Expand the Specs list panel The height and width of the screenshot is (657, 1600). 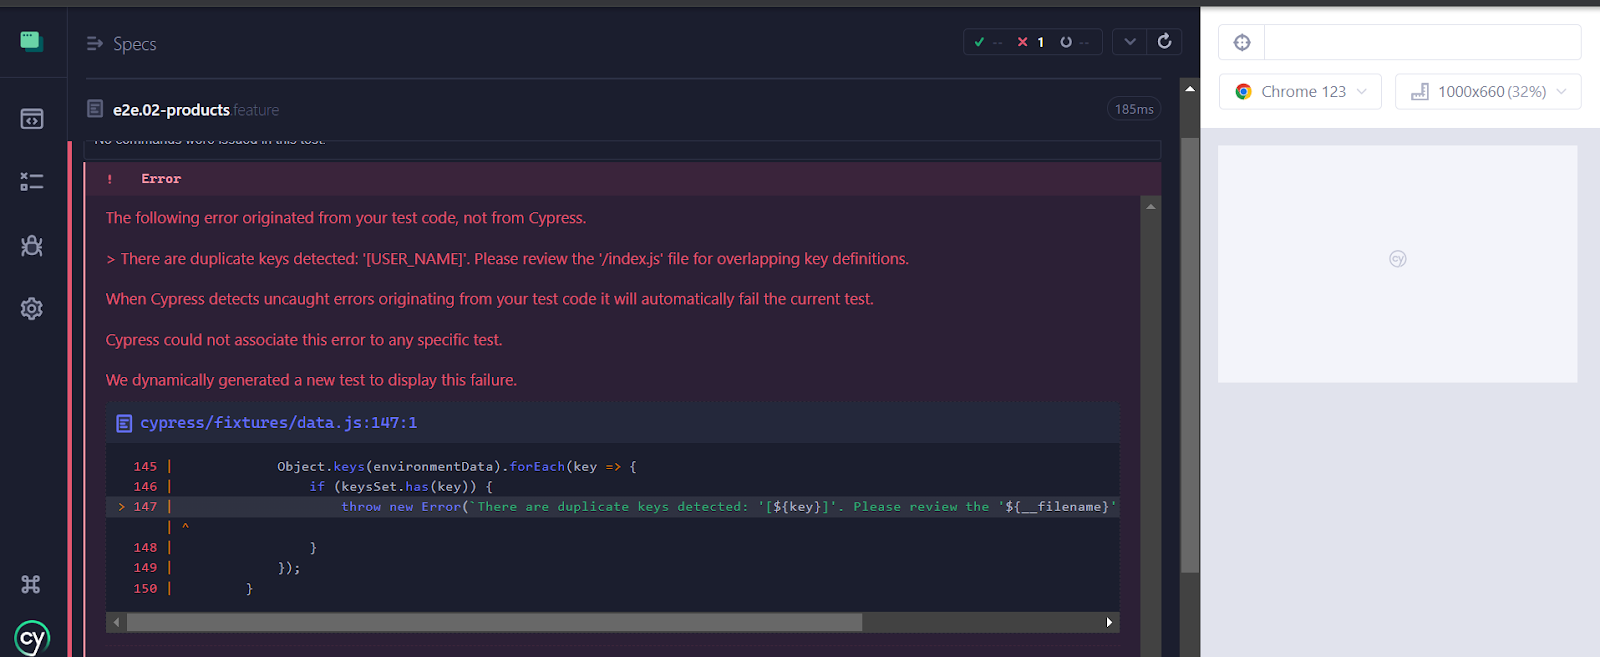[121, 44]
